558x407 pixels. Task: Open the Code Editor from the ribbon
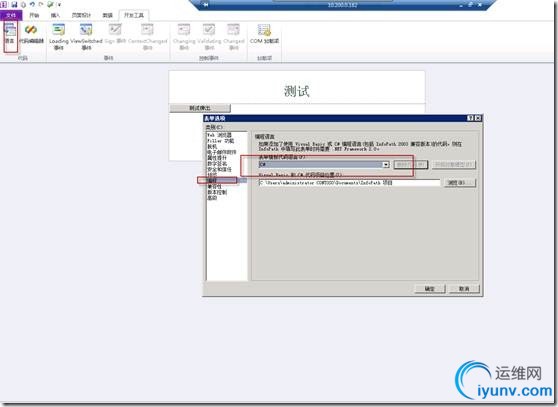pyautogui.click(x=31, y=35)
